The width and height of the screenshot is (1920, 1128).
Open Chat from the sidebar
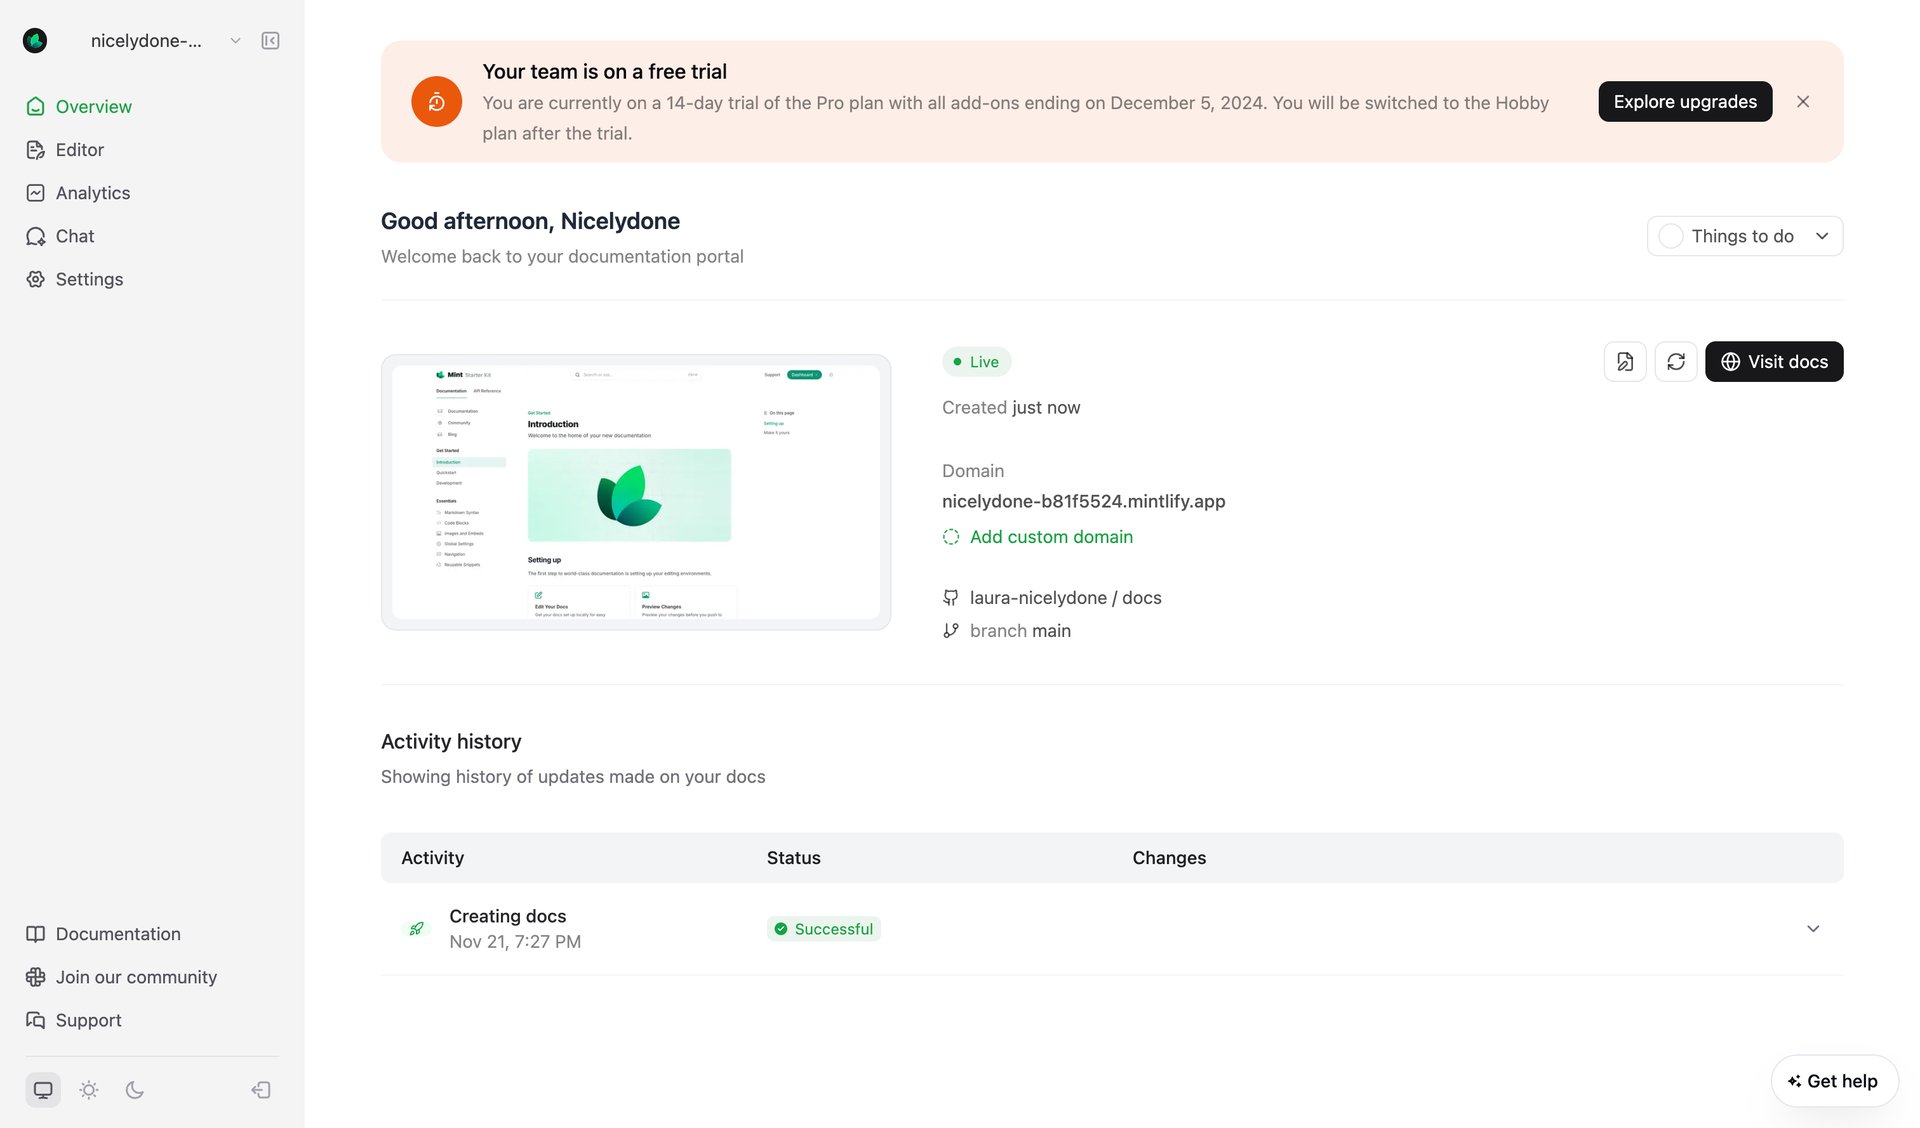coord(75,236)
